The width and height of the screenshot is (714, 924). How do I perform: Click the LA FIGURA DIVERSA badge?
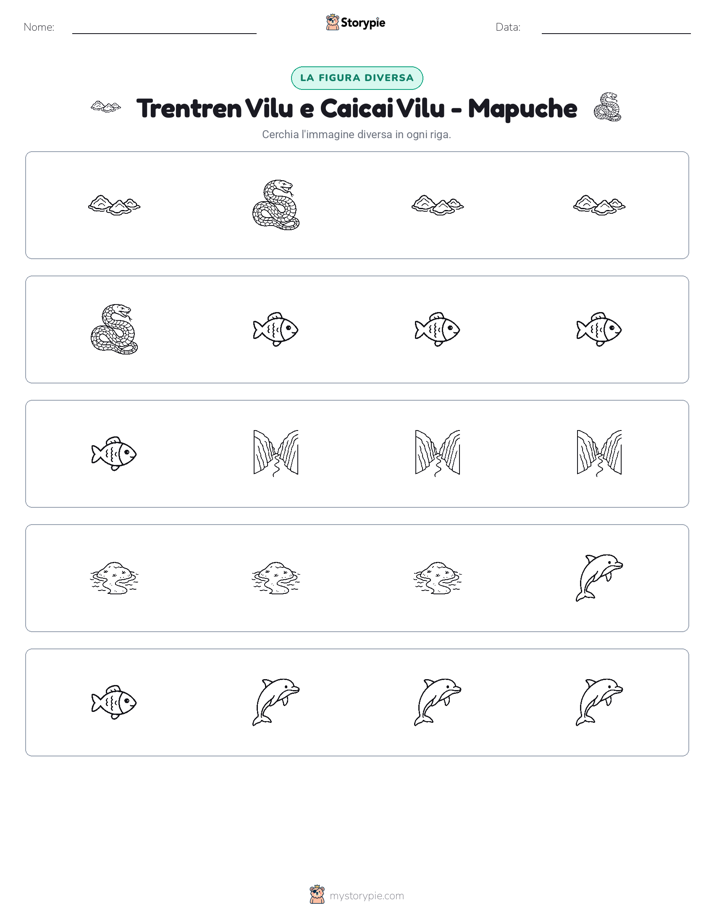pos(357,78)
